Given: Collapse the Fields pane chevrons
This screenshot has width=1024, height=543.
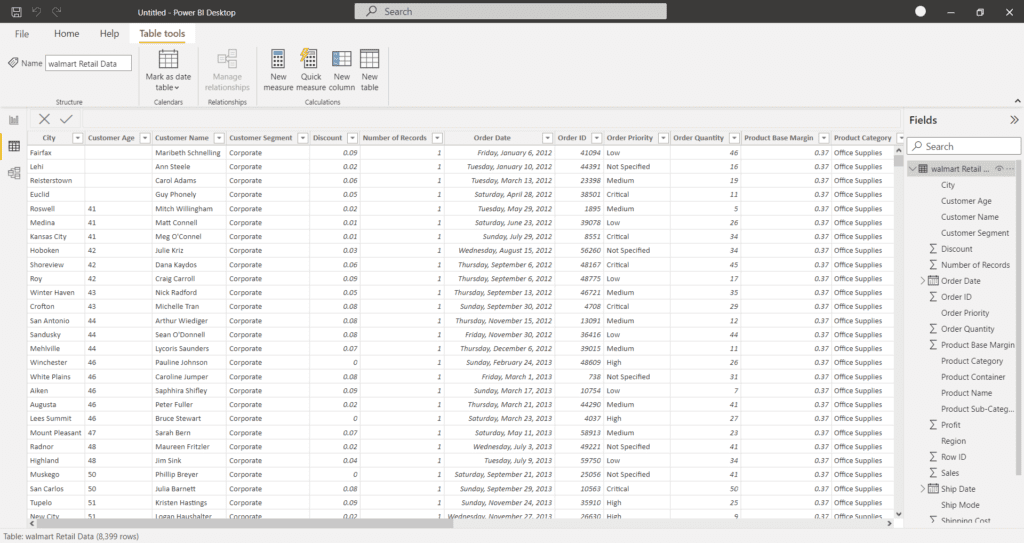Looking at the screenshot, I should [1014, 120].
